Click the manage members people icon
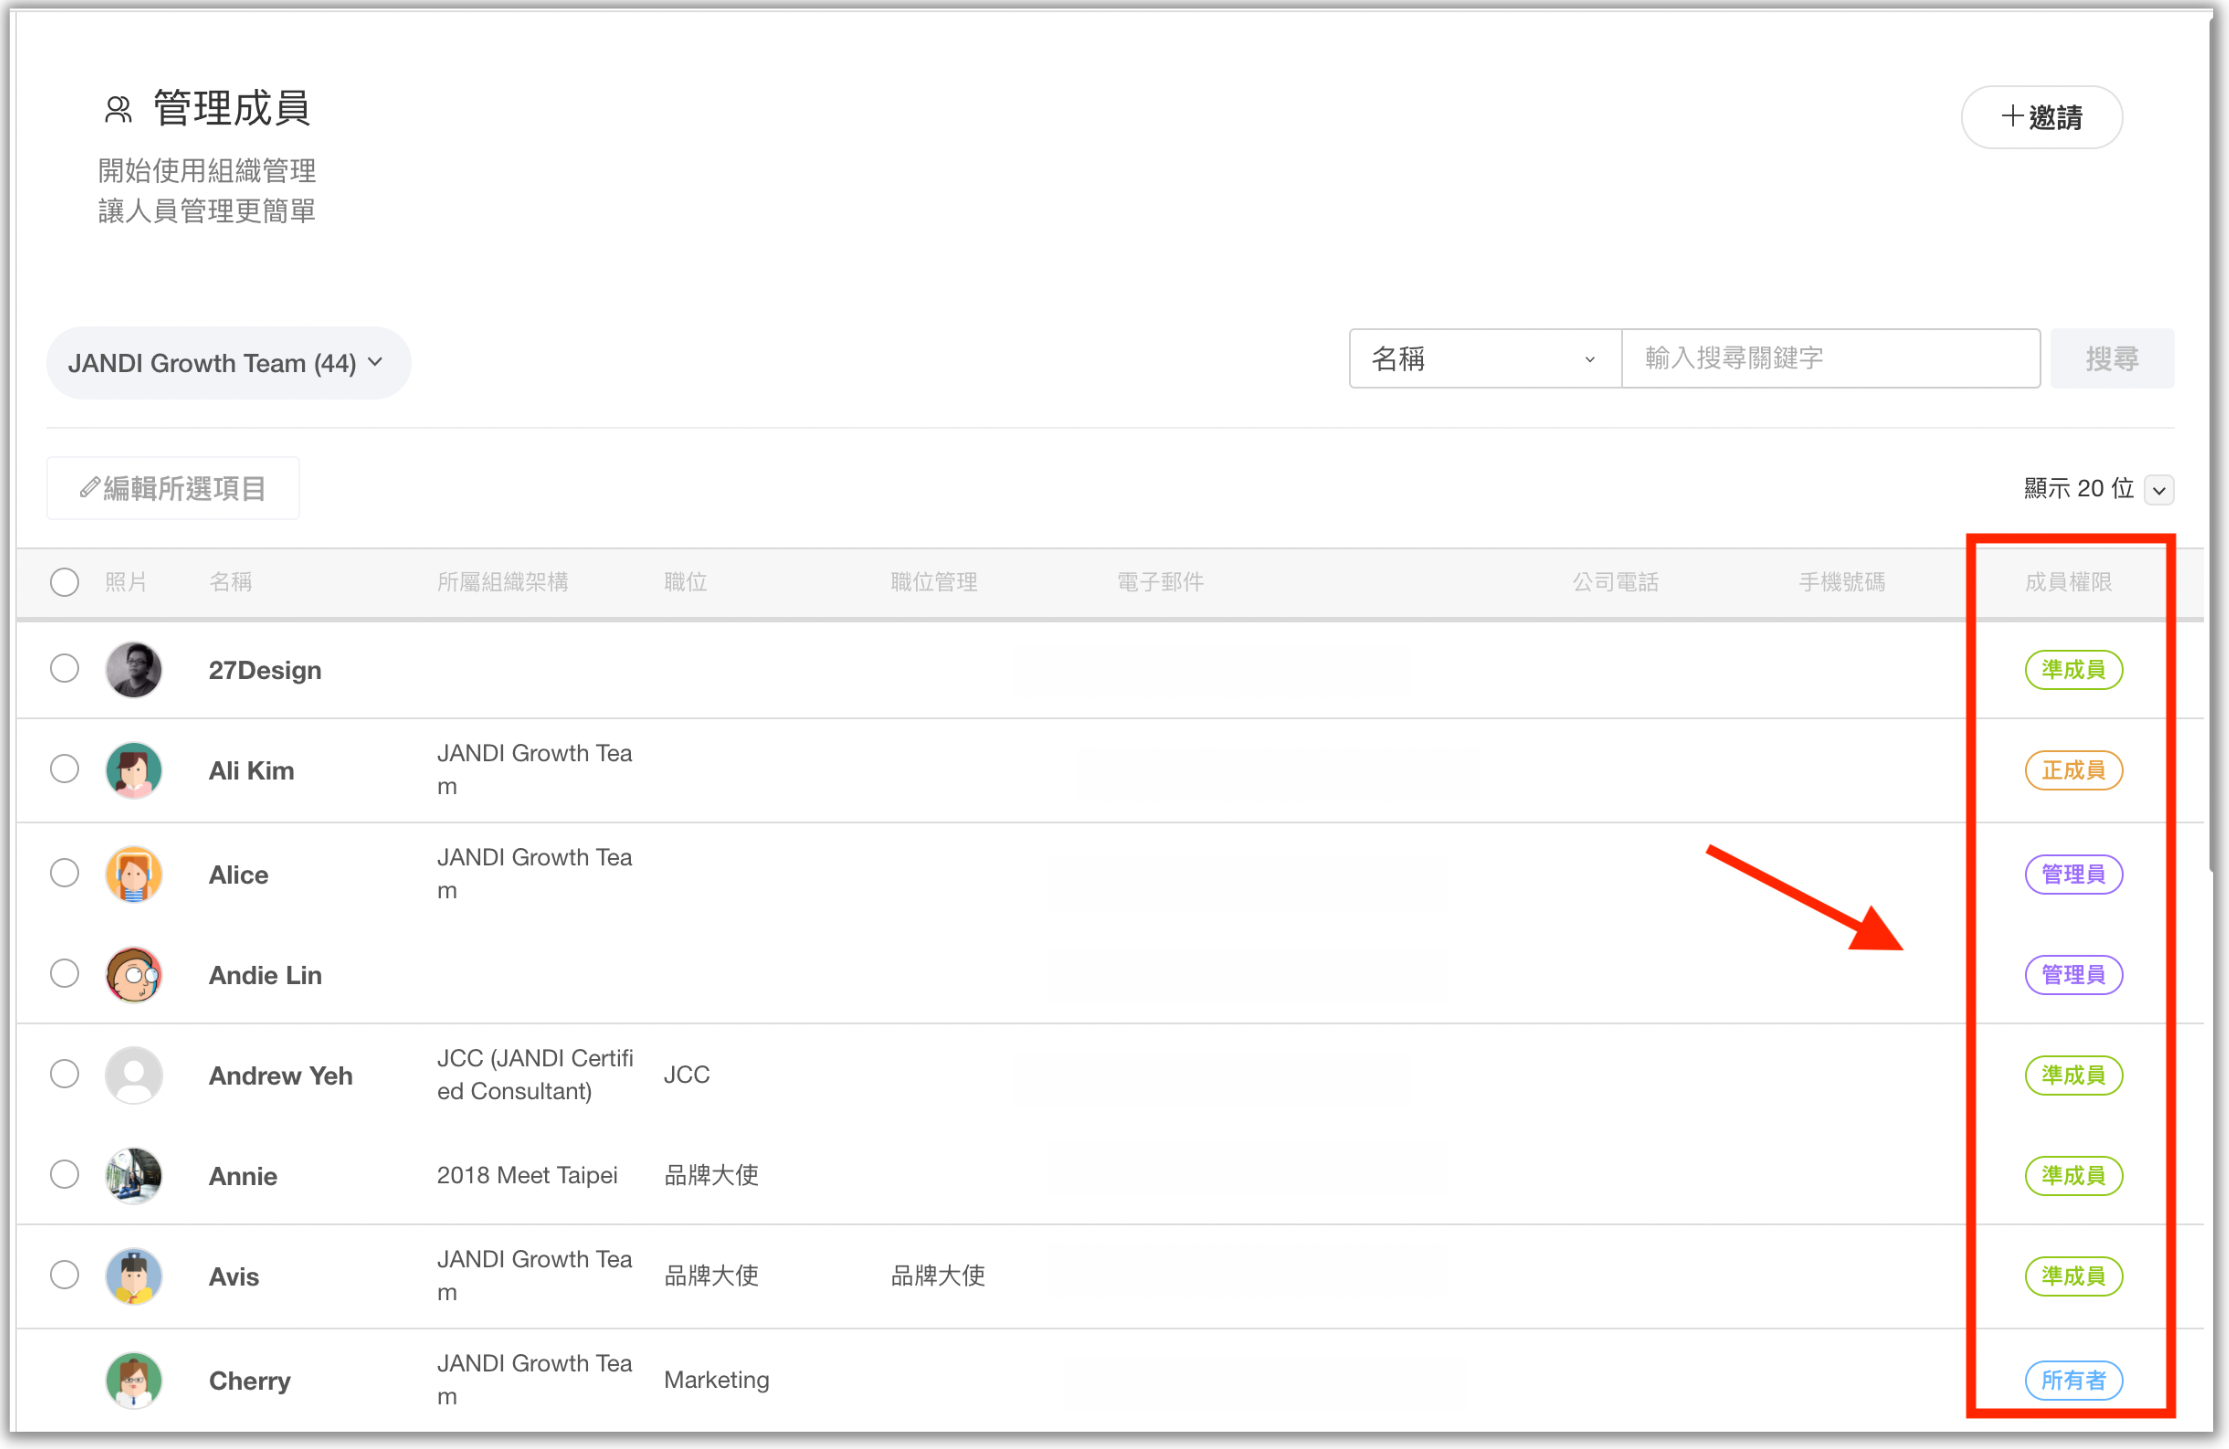 click(118, 109)
